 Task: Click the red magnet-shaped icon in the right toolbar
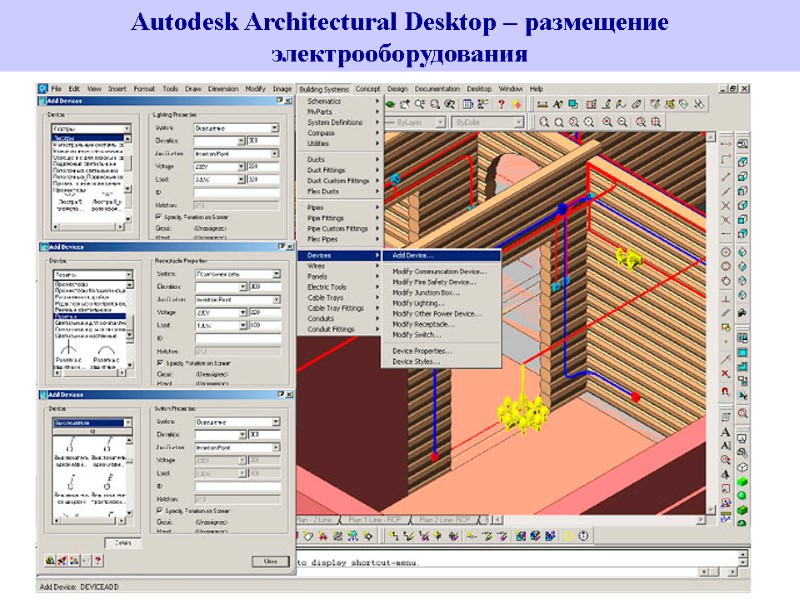click(x=726, y=392)
